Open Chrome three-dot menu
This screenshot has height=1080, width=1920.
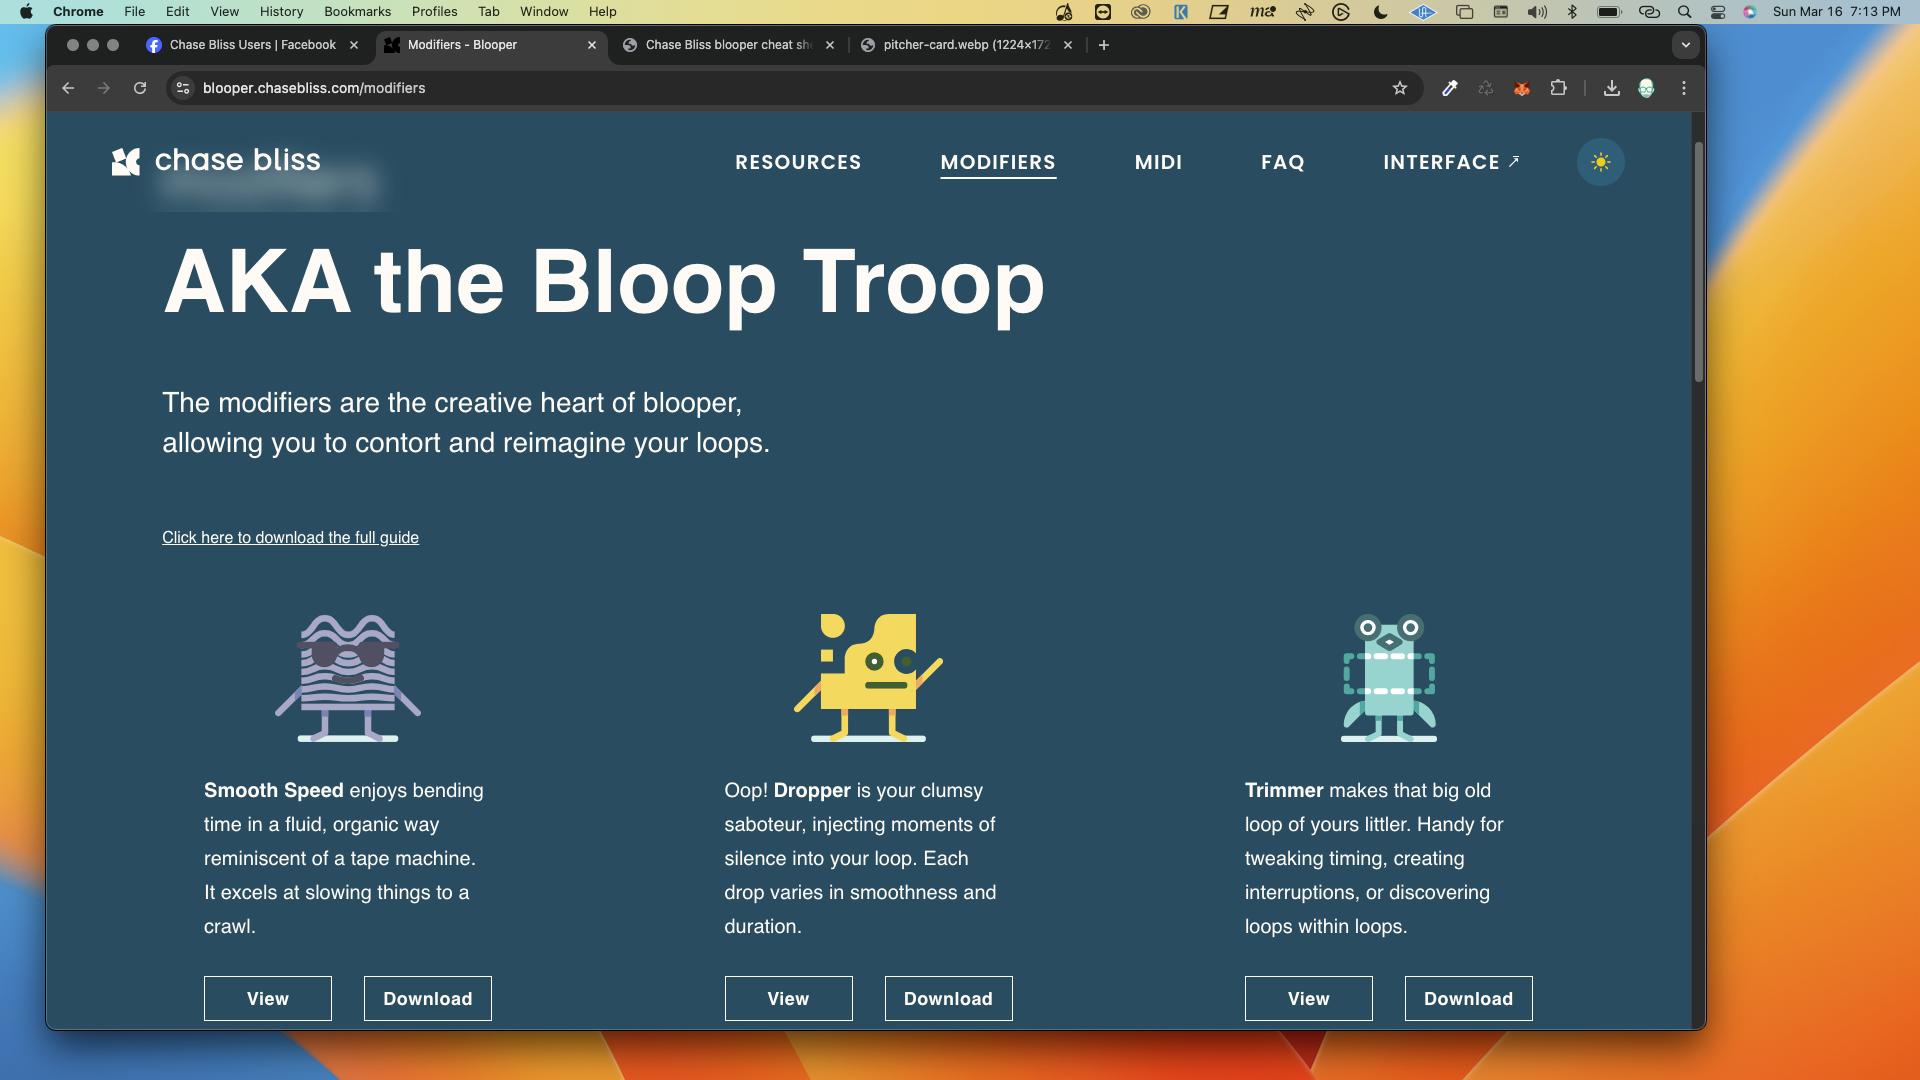1684,88
